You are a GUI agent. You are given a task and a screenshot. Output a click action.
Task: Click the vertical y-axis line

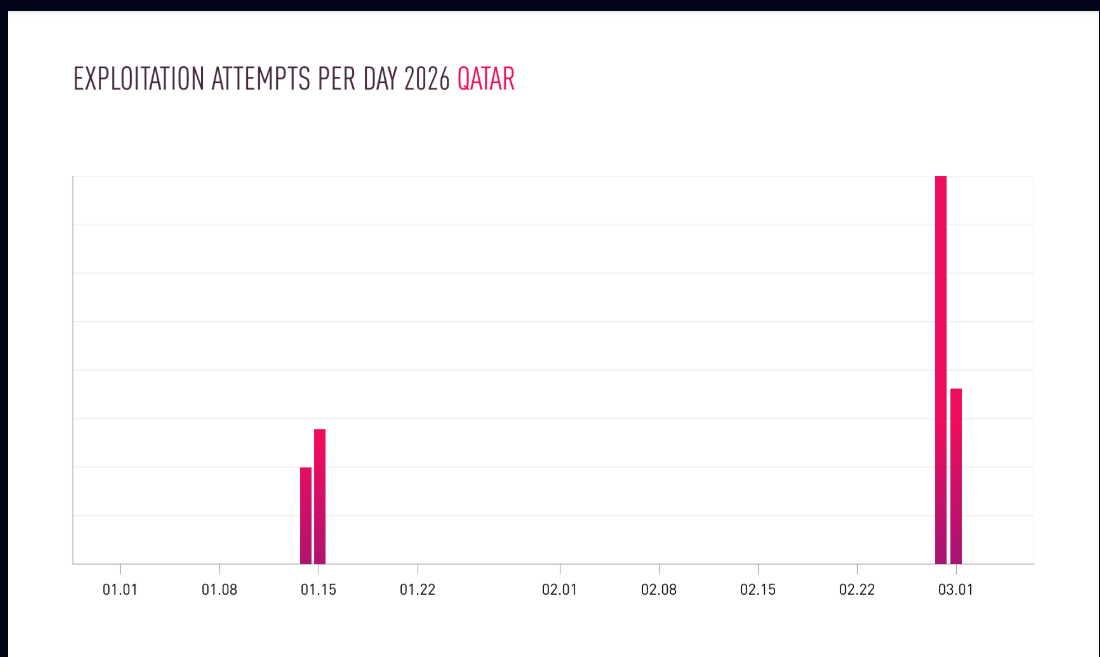(x=73, y=370)
